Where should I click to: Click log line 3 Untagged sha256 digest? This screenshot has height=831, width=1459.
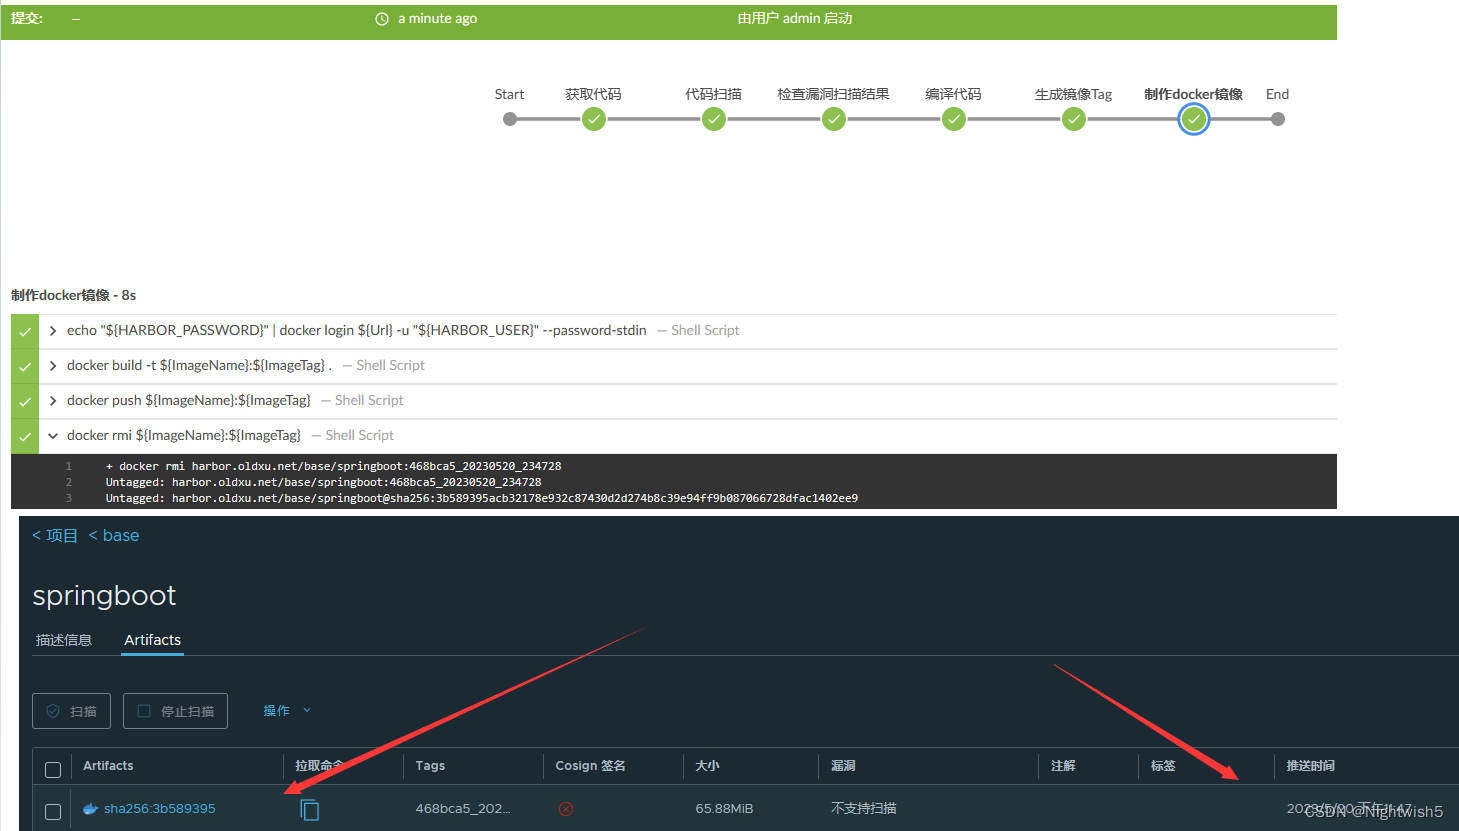pos(481,498)
